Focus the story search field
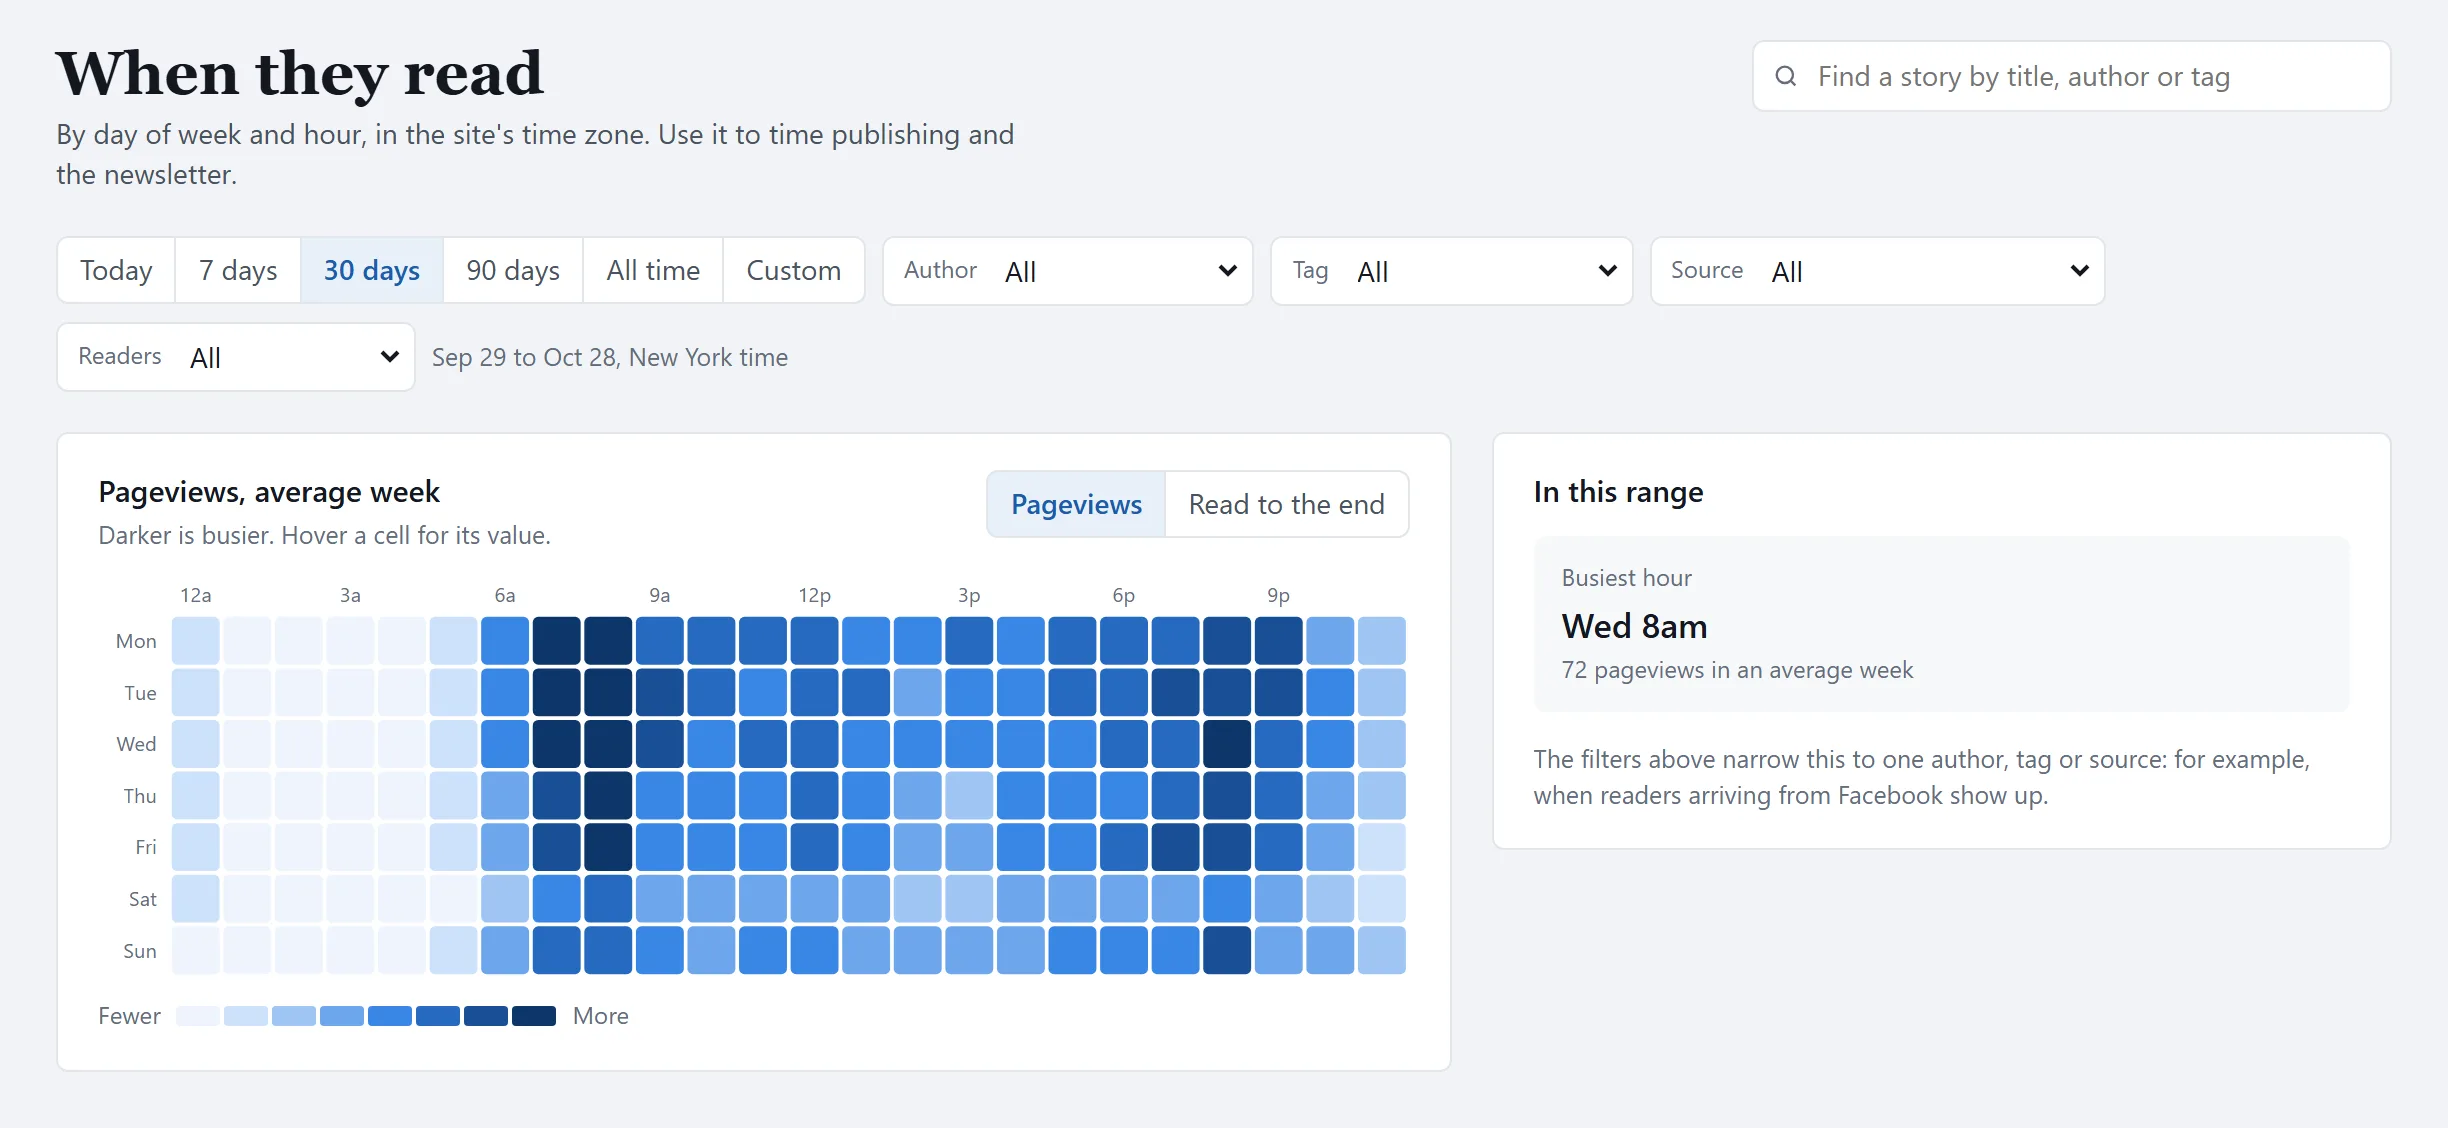 [2071, 76]
